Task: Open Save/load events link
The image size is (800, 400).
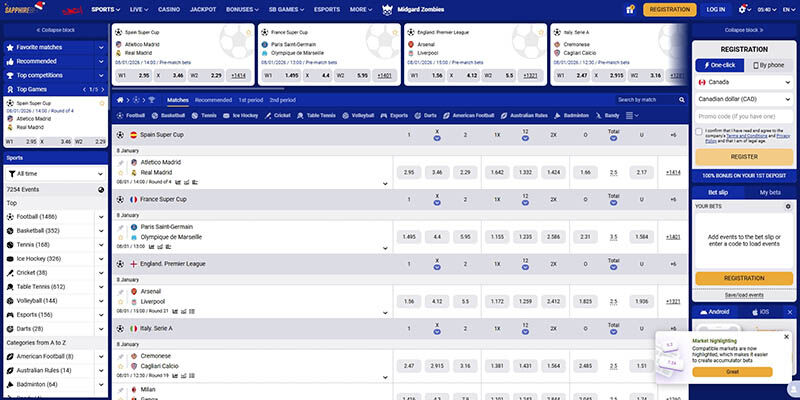Action: pyautogui.click(x=744, y=295)
